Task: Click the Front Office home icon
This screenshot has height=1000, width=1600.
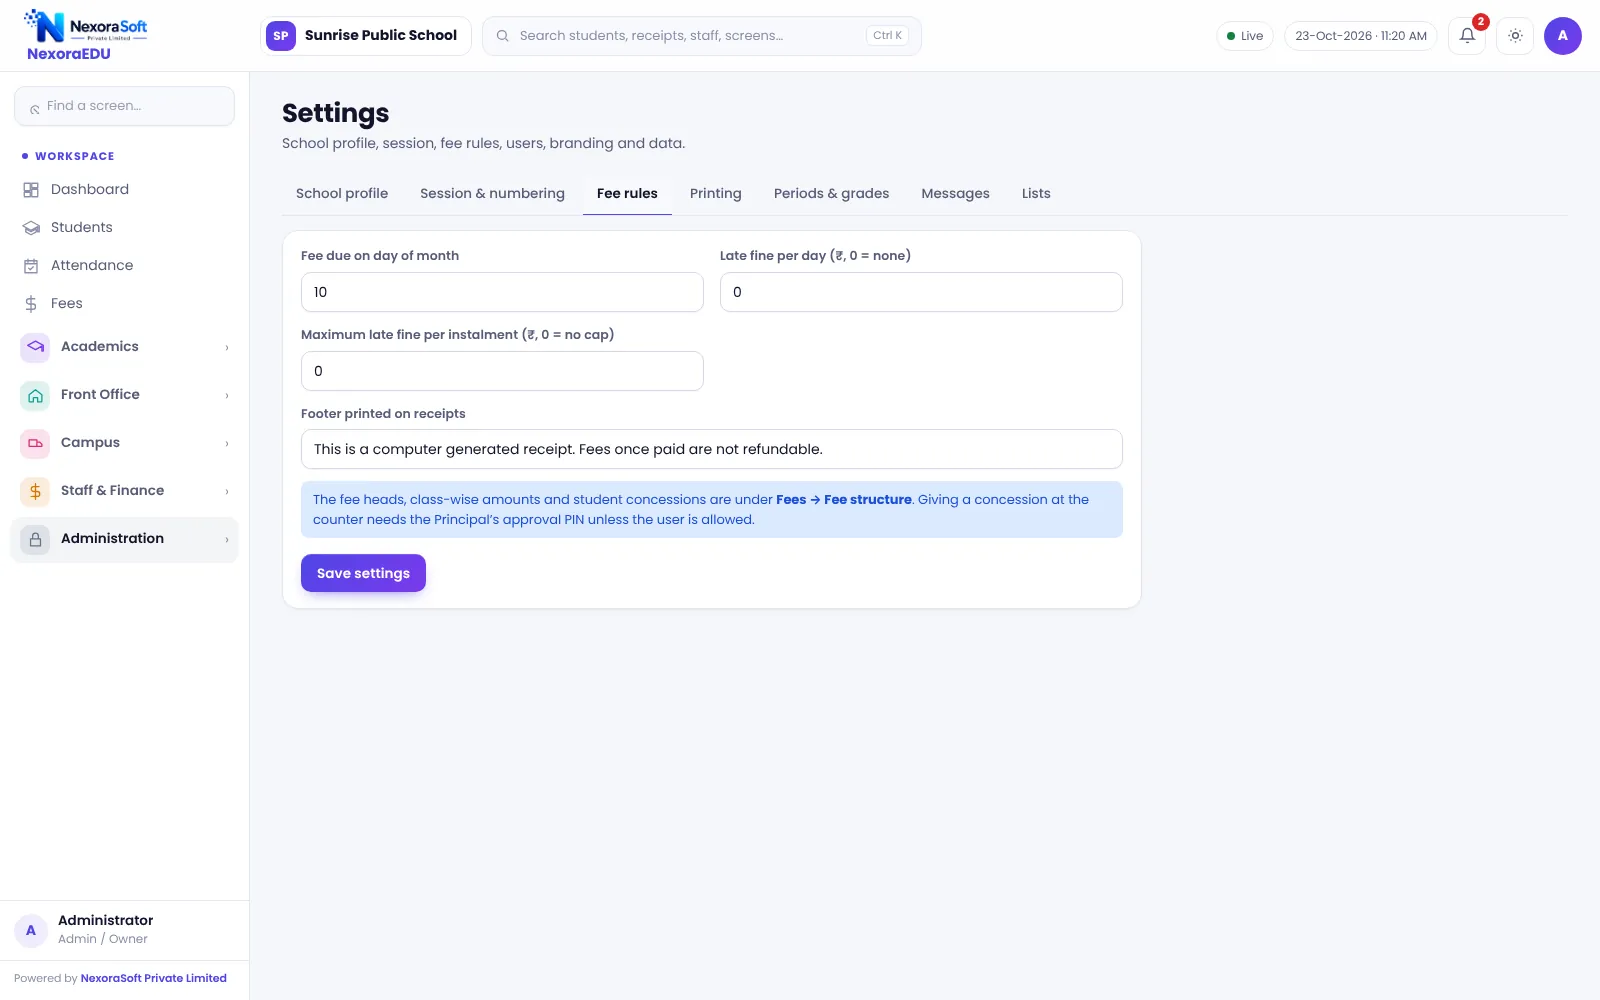Action: click(x=35, y=395)
